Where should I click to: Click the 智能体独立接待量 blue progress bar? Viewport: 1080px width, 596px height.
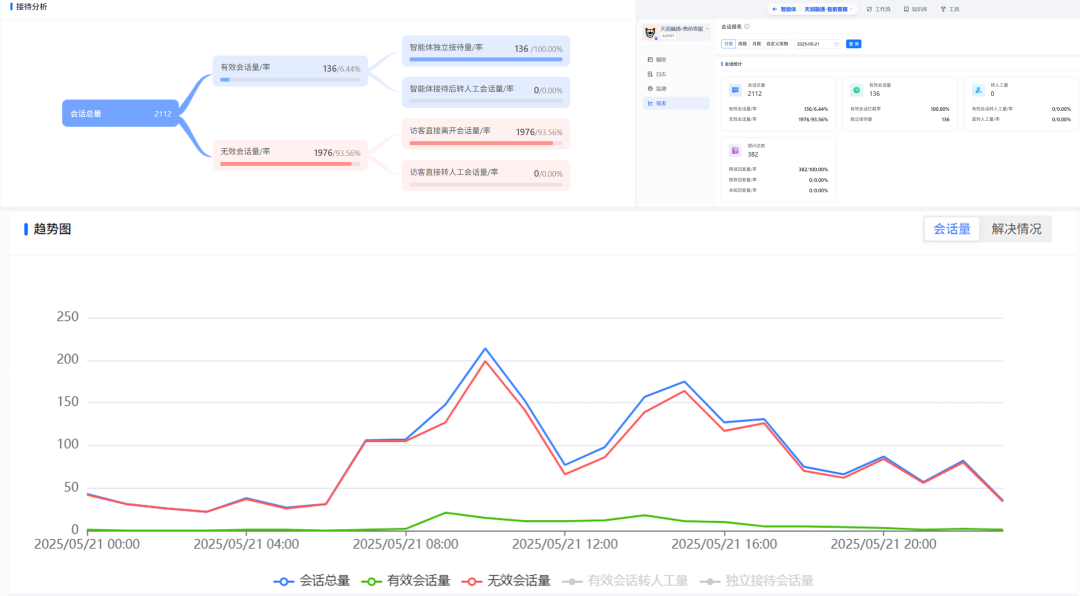click(486, 60)
